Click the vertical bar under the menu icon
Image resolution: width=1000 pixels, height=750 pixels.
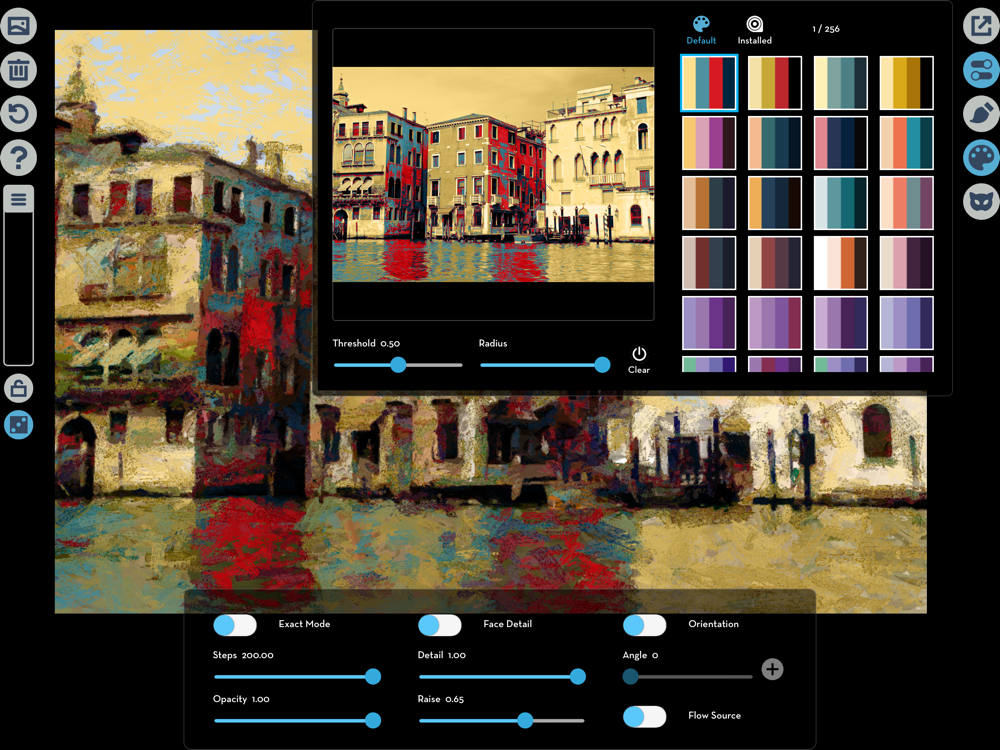click(18, 290)
